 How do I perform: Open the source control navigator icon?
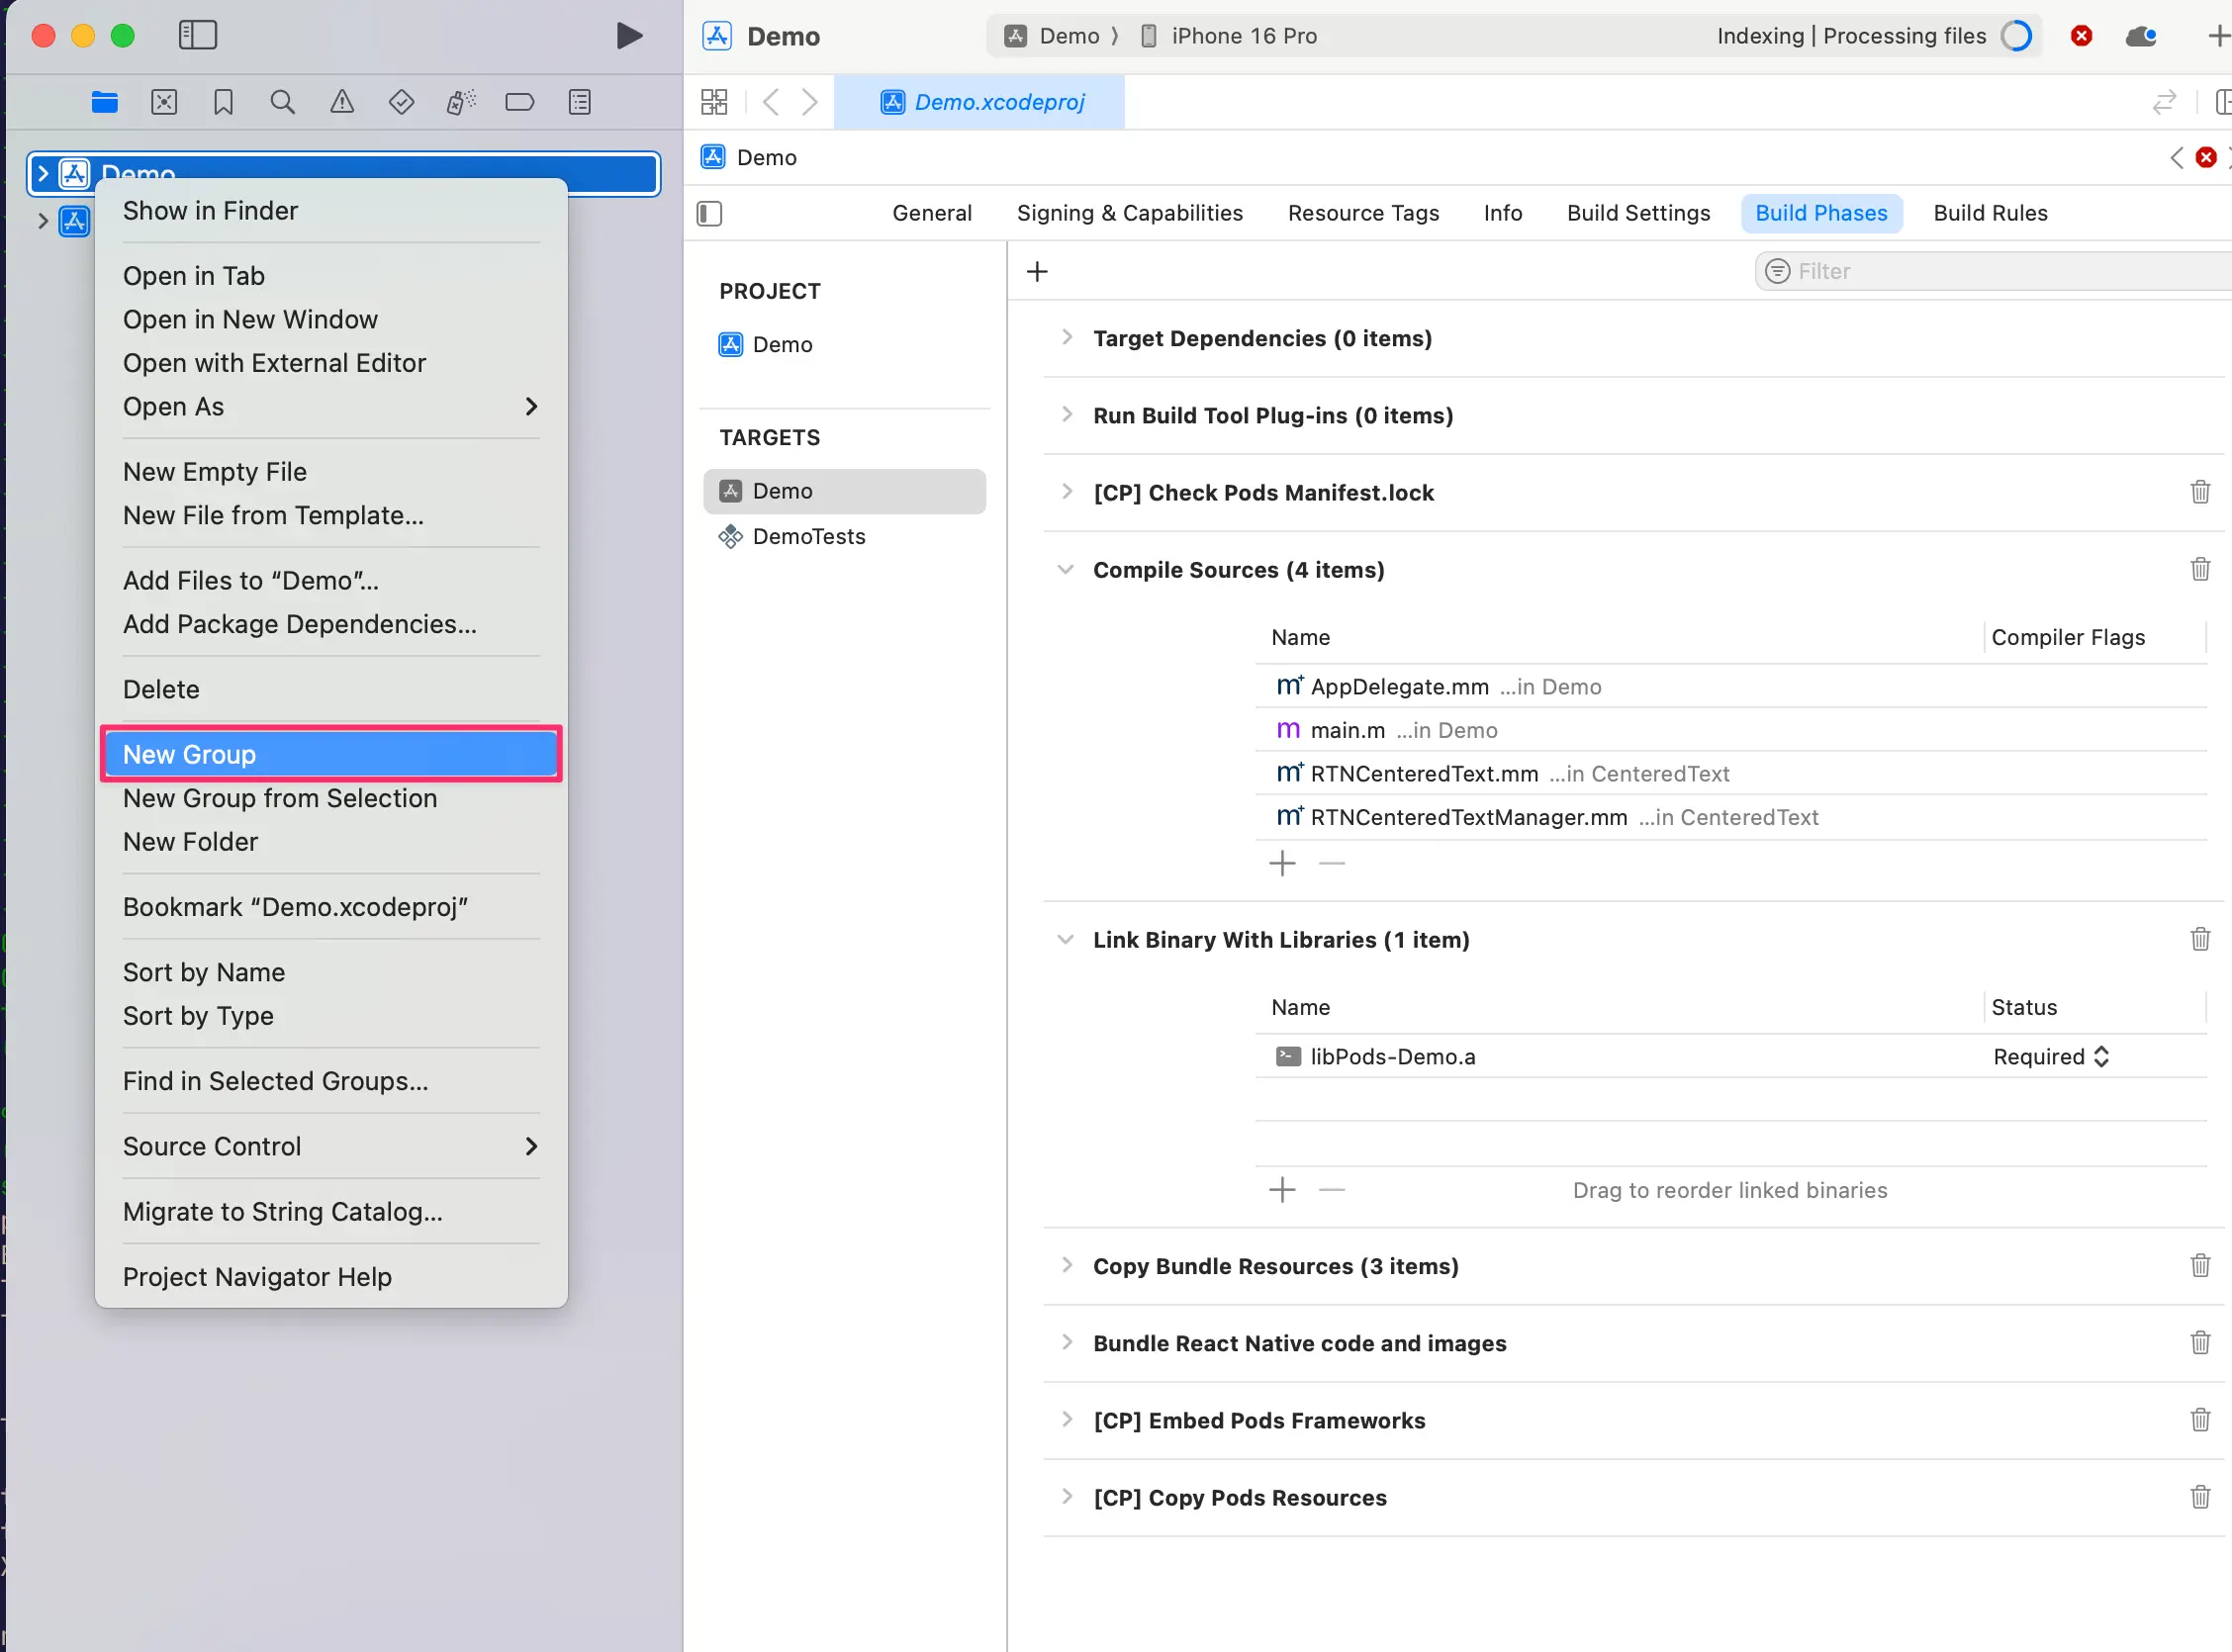(x=164, y=102)
